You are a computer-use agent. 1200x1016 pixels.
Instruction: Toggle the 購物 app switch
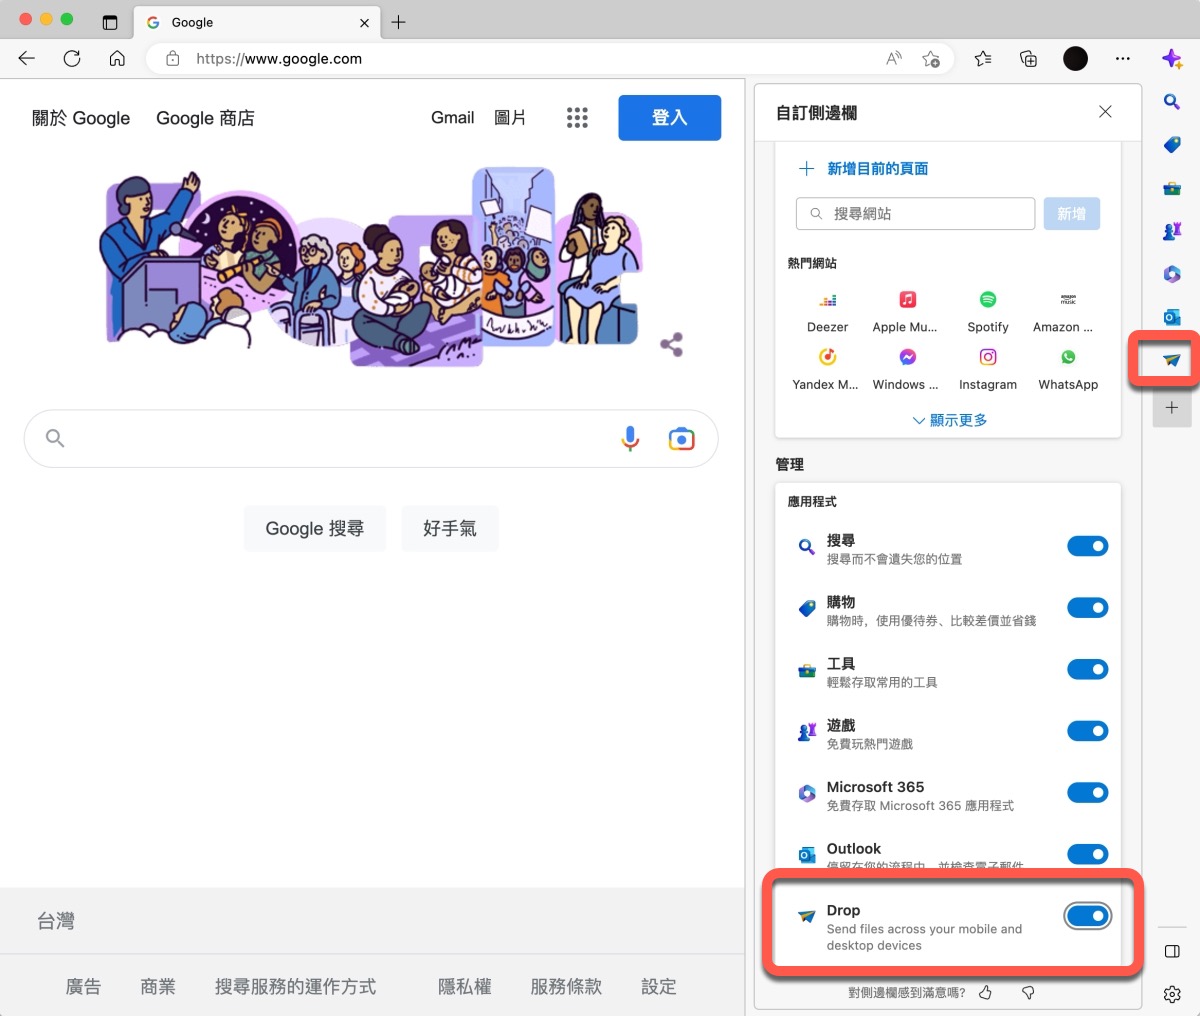1087,608
